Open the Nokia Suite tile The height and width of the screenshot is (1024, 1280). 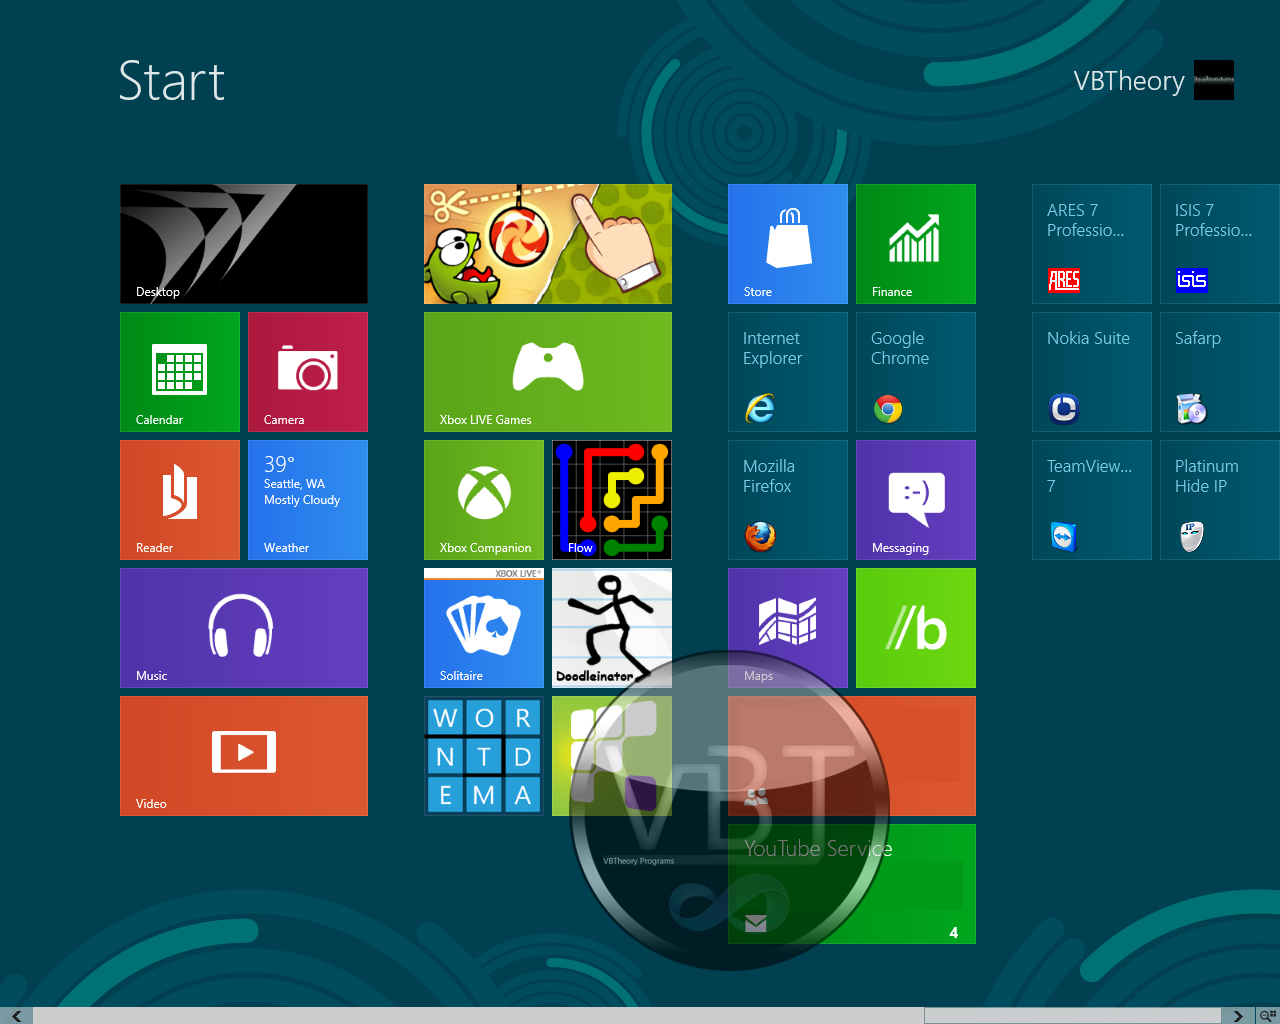[1092, 372]
